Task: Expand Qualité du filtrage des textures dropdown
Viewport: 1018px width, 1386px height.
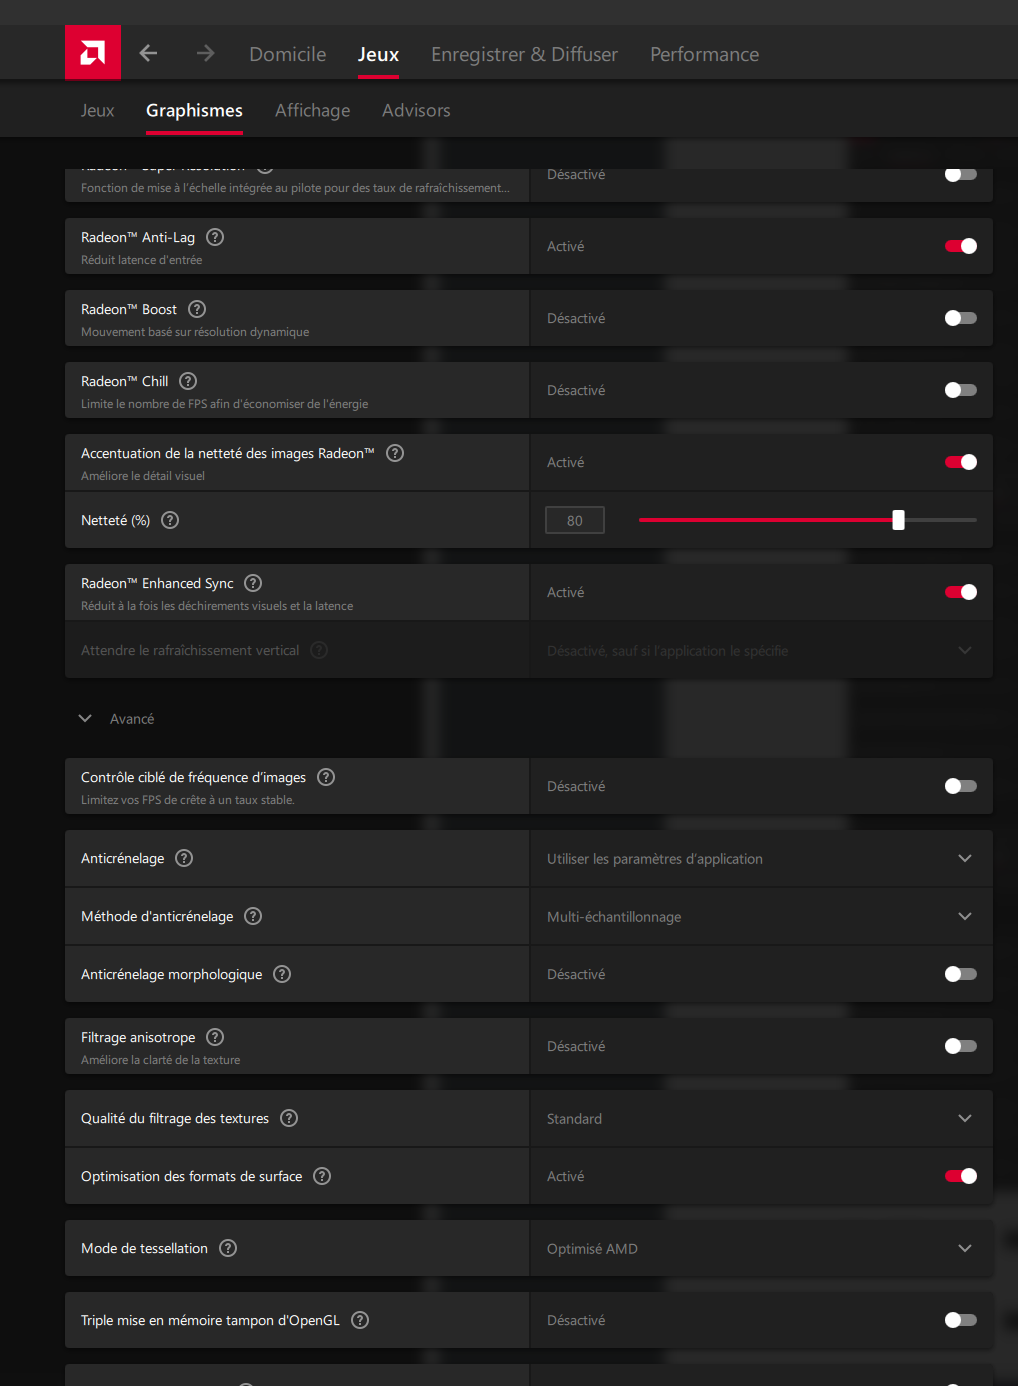Action: [761, 1118]
